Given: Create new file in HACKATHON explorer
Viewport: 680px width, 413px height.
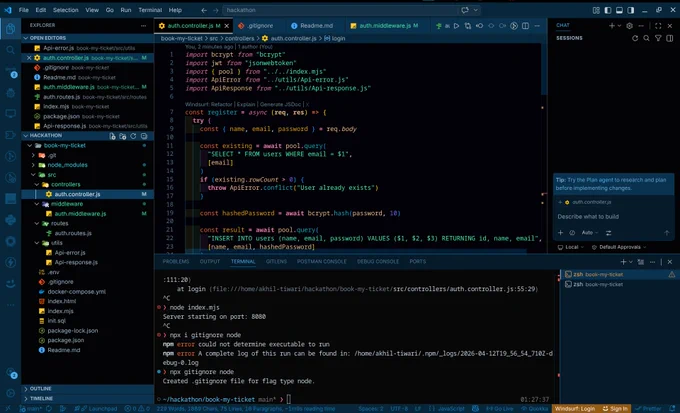Looking at the screenshot, I should tap(112, 136).
